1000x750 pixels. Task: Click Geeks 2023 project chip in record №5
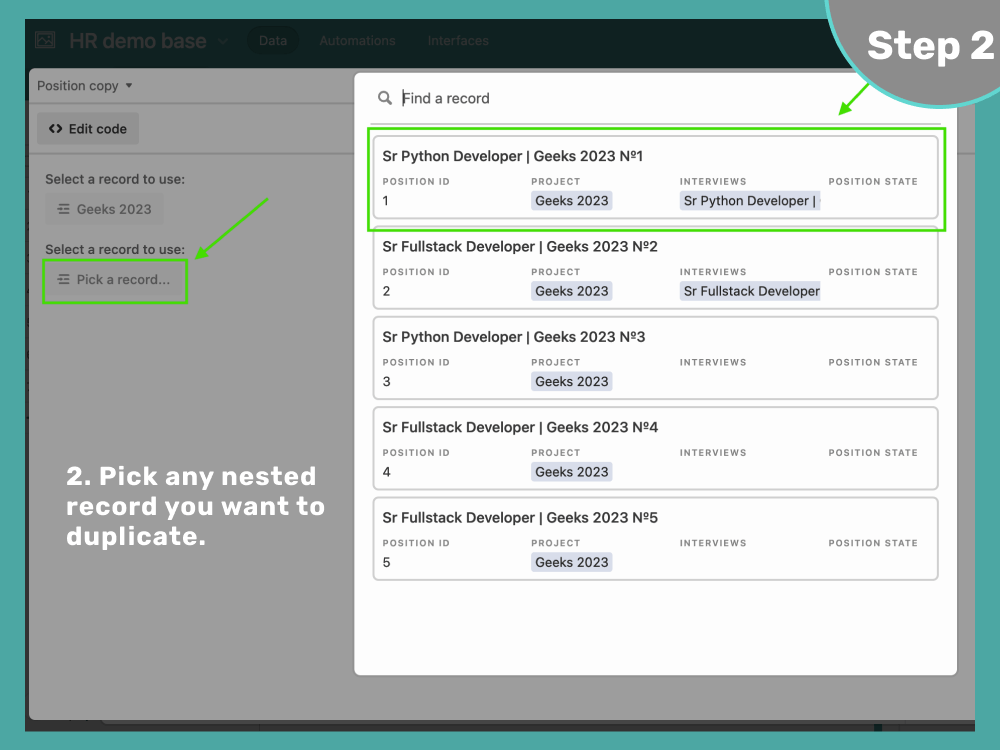tap(572, 562)
